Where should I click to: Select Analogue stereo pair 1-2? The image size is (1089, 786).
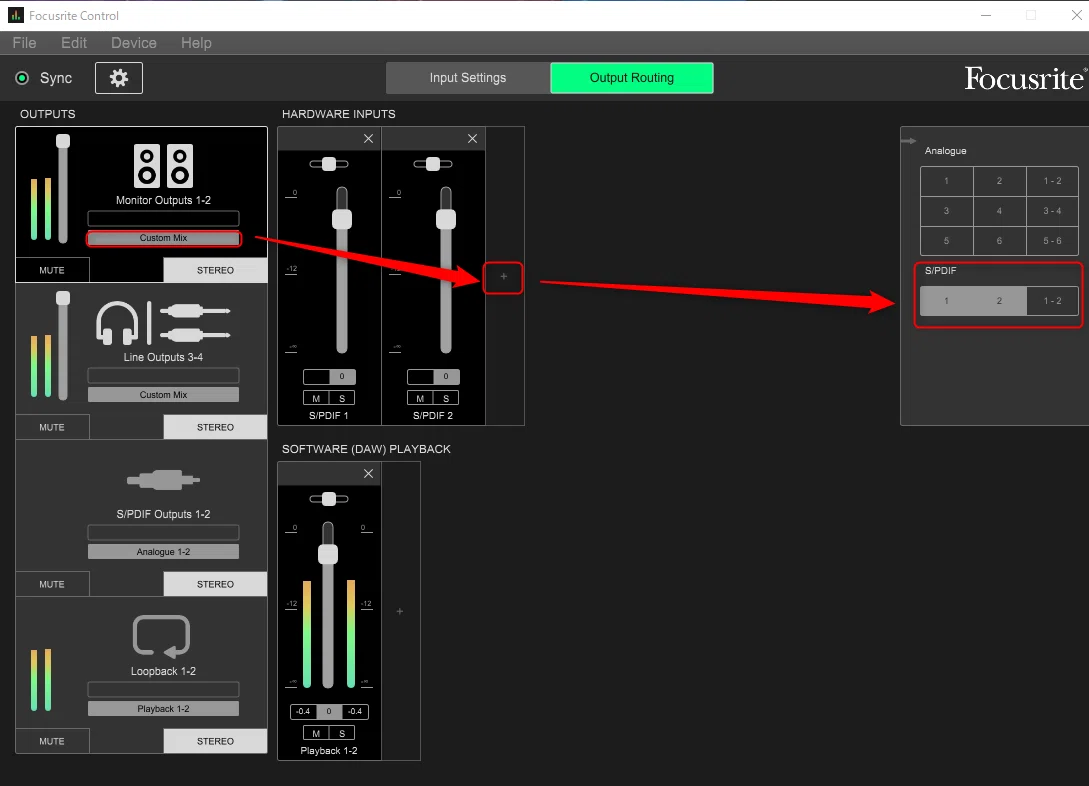coord(1052,181)
